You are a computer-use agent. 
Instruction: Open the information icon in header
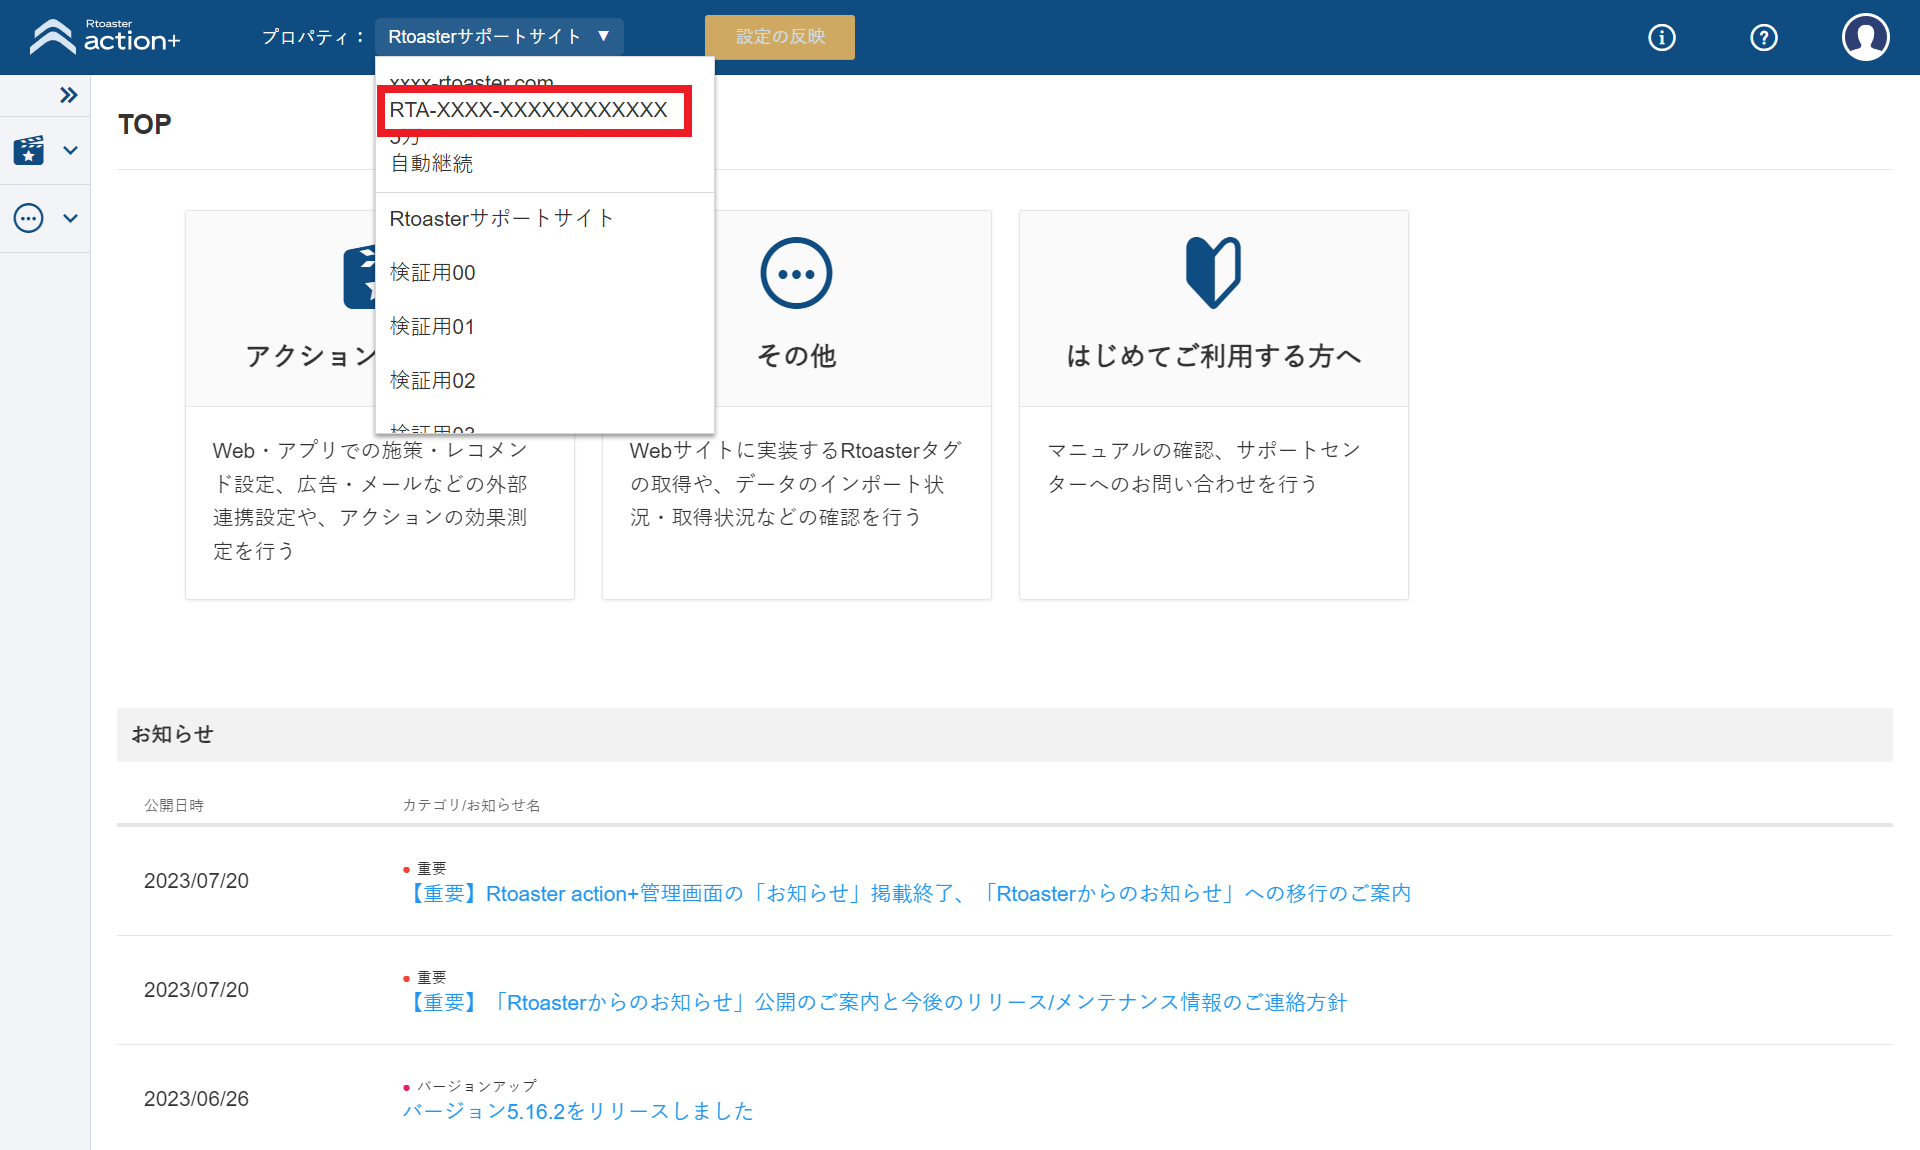click(1662, 38)
